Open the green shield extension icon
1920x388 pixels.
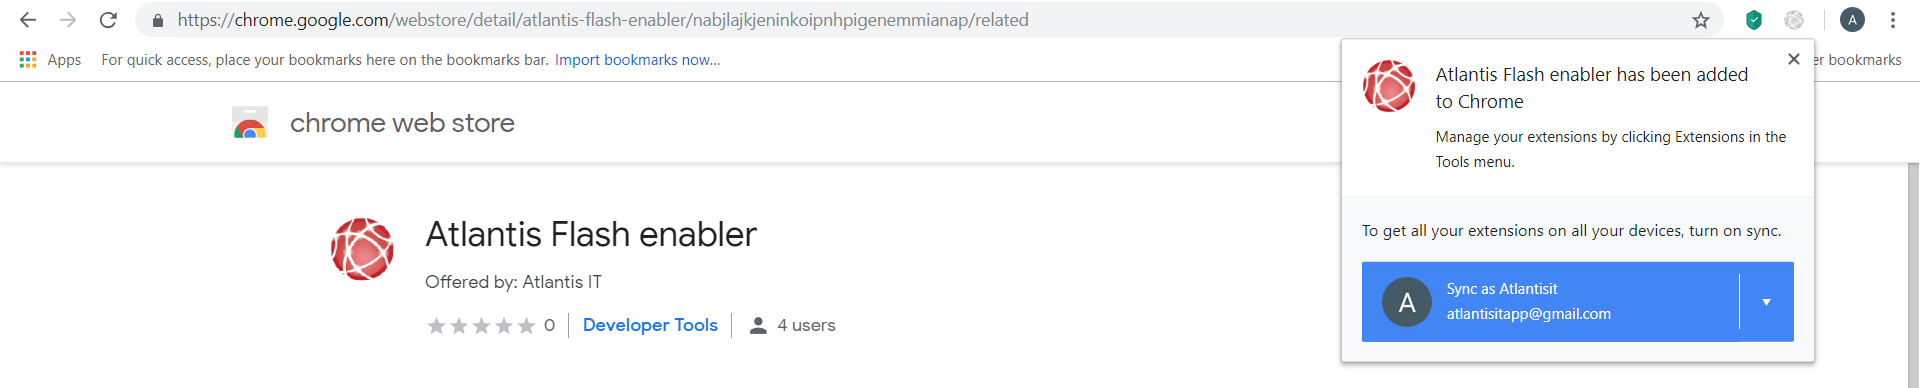point(1754,20)
